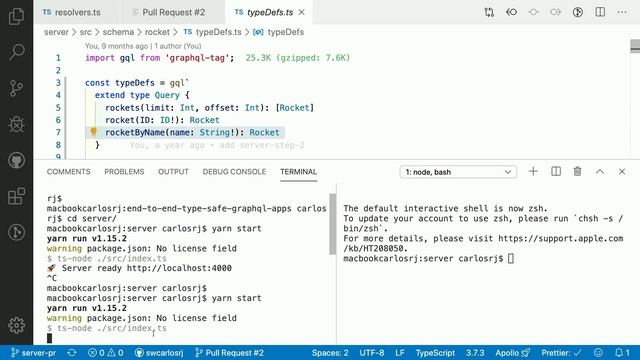The width and height of the screenshot is (640, 360).
Task: Click the next revision icon in toolbar
Action: 555,12
